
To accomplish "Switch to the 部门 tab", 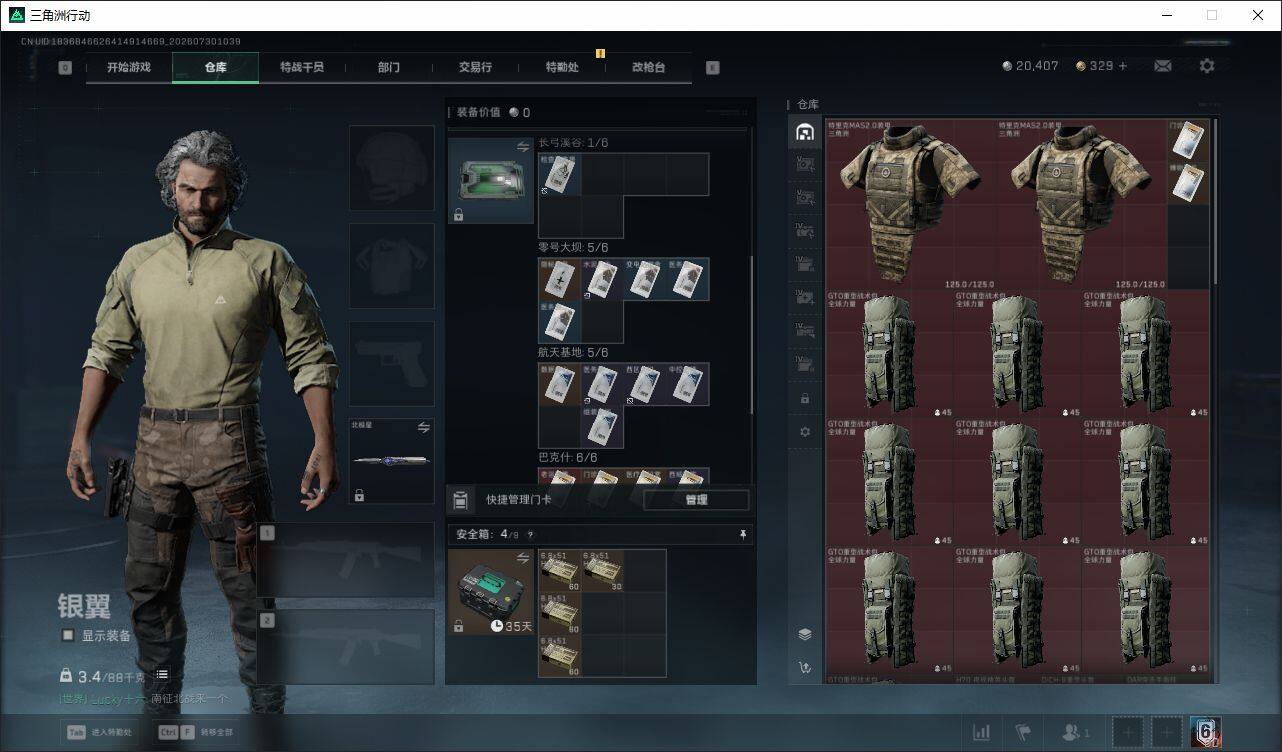I will pyautogui.click(x=389, y=68).
